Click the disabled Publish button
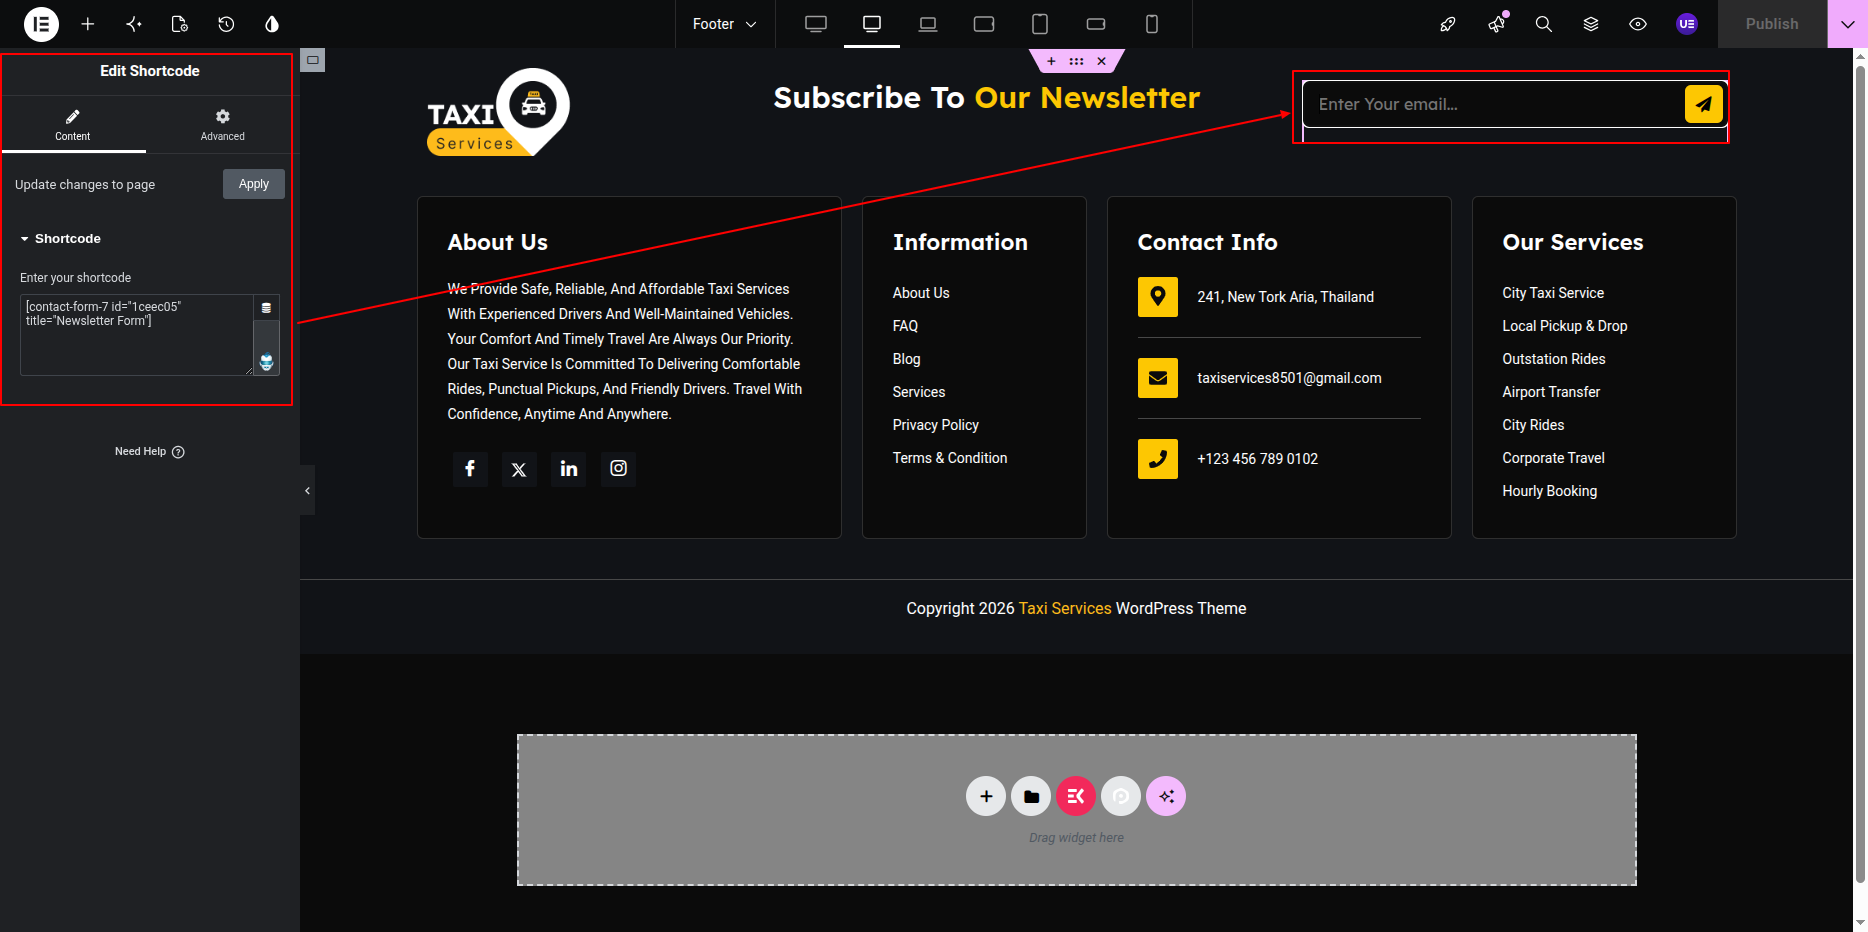 (1772, 24)
